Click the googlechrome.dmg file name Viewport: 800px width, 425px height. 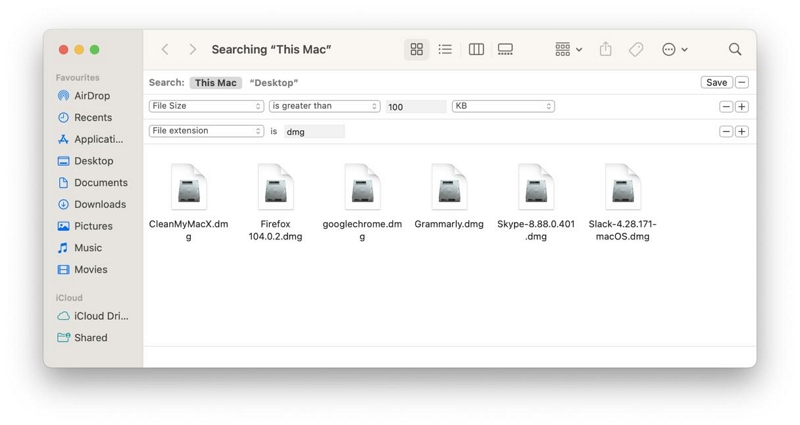pos(362,230)
